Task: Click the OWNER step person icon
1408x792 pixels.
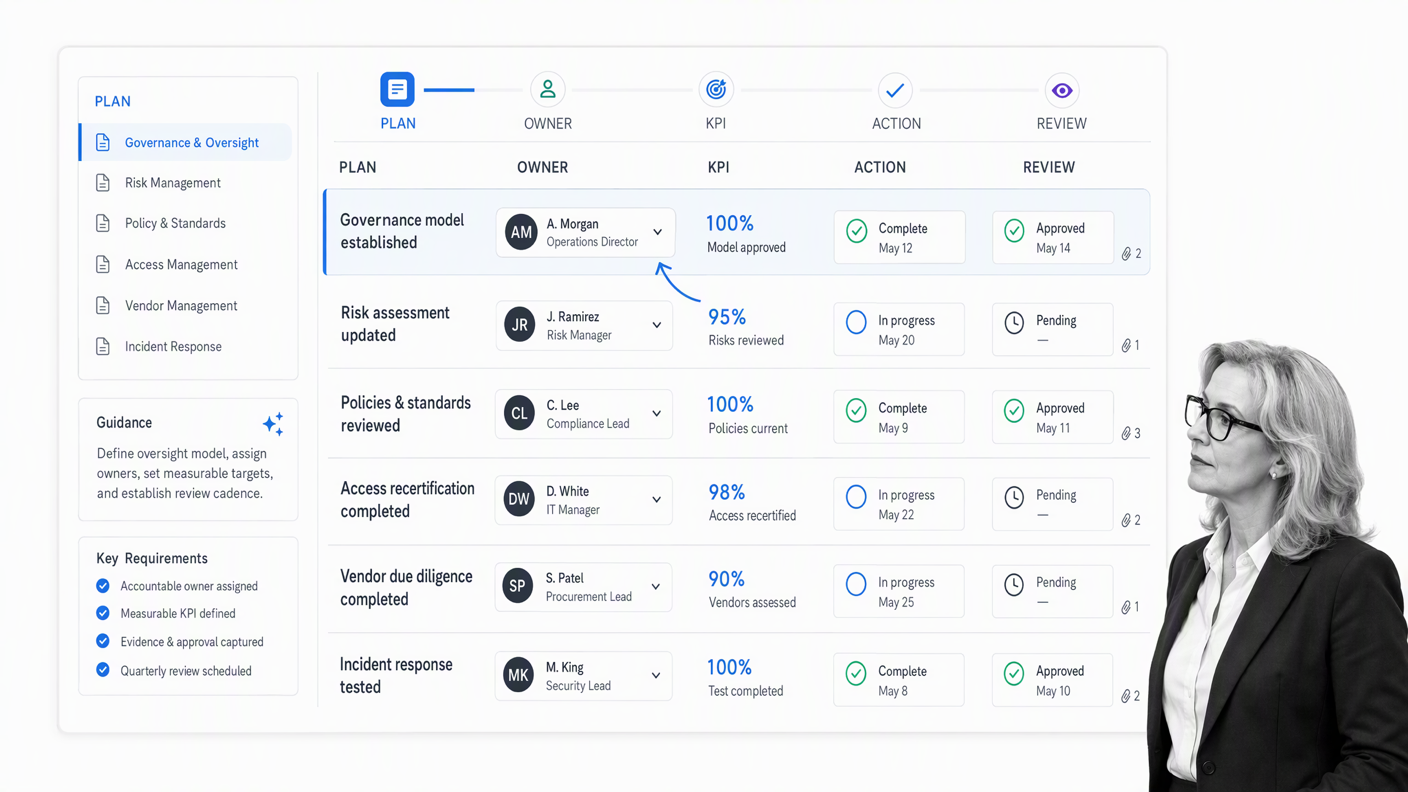Action: (547, 90)
